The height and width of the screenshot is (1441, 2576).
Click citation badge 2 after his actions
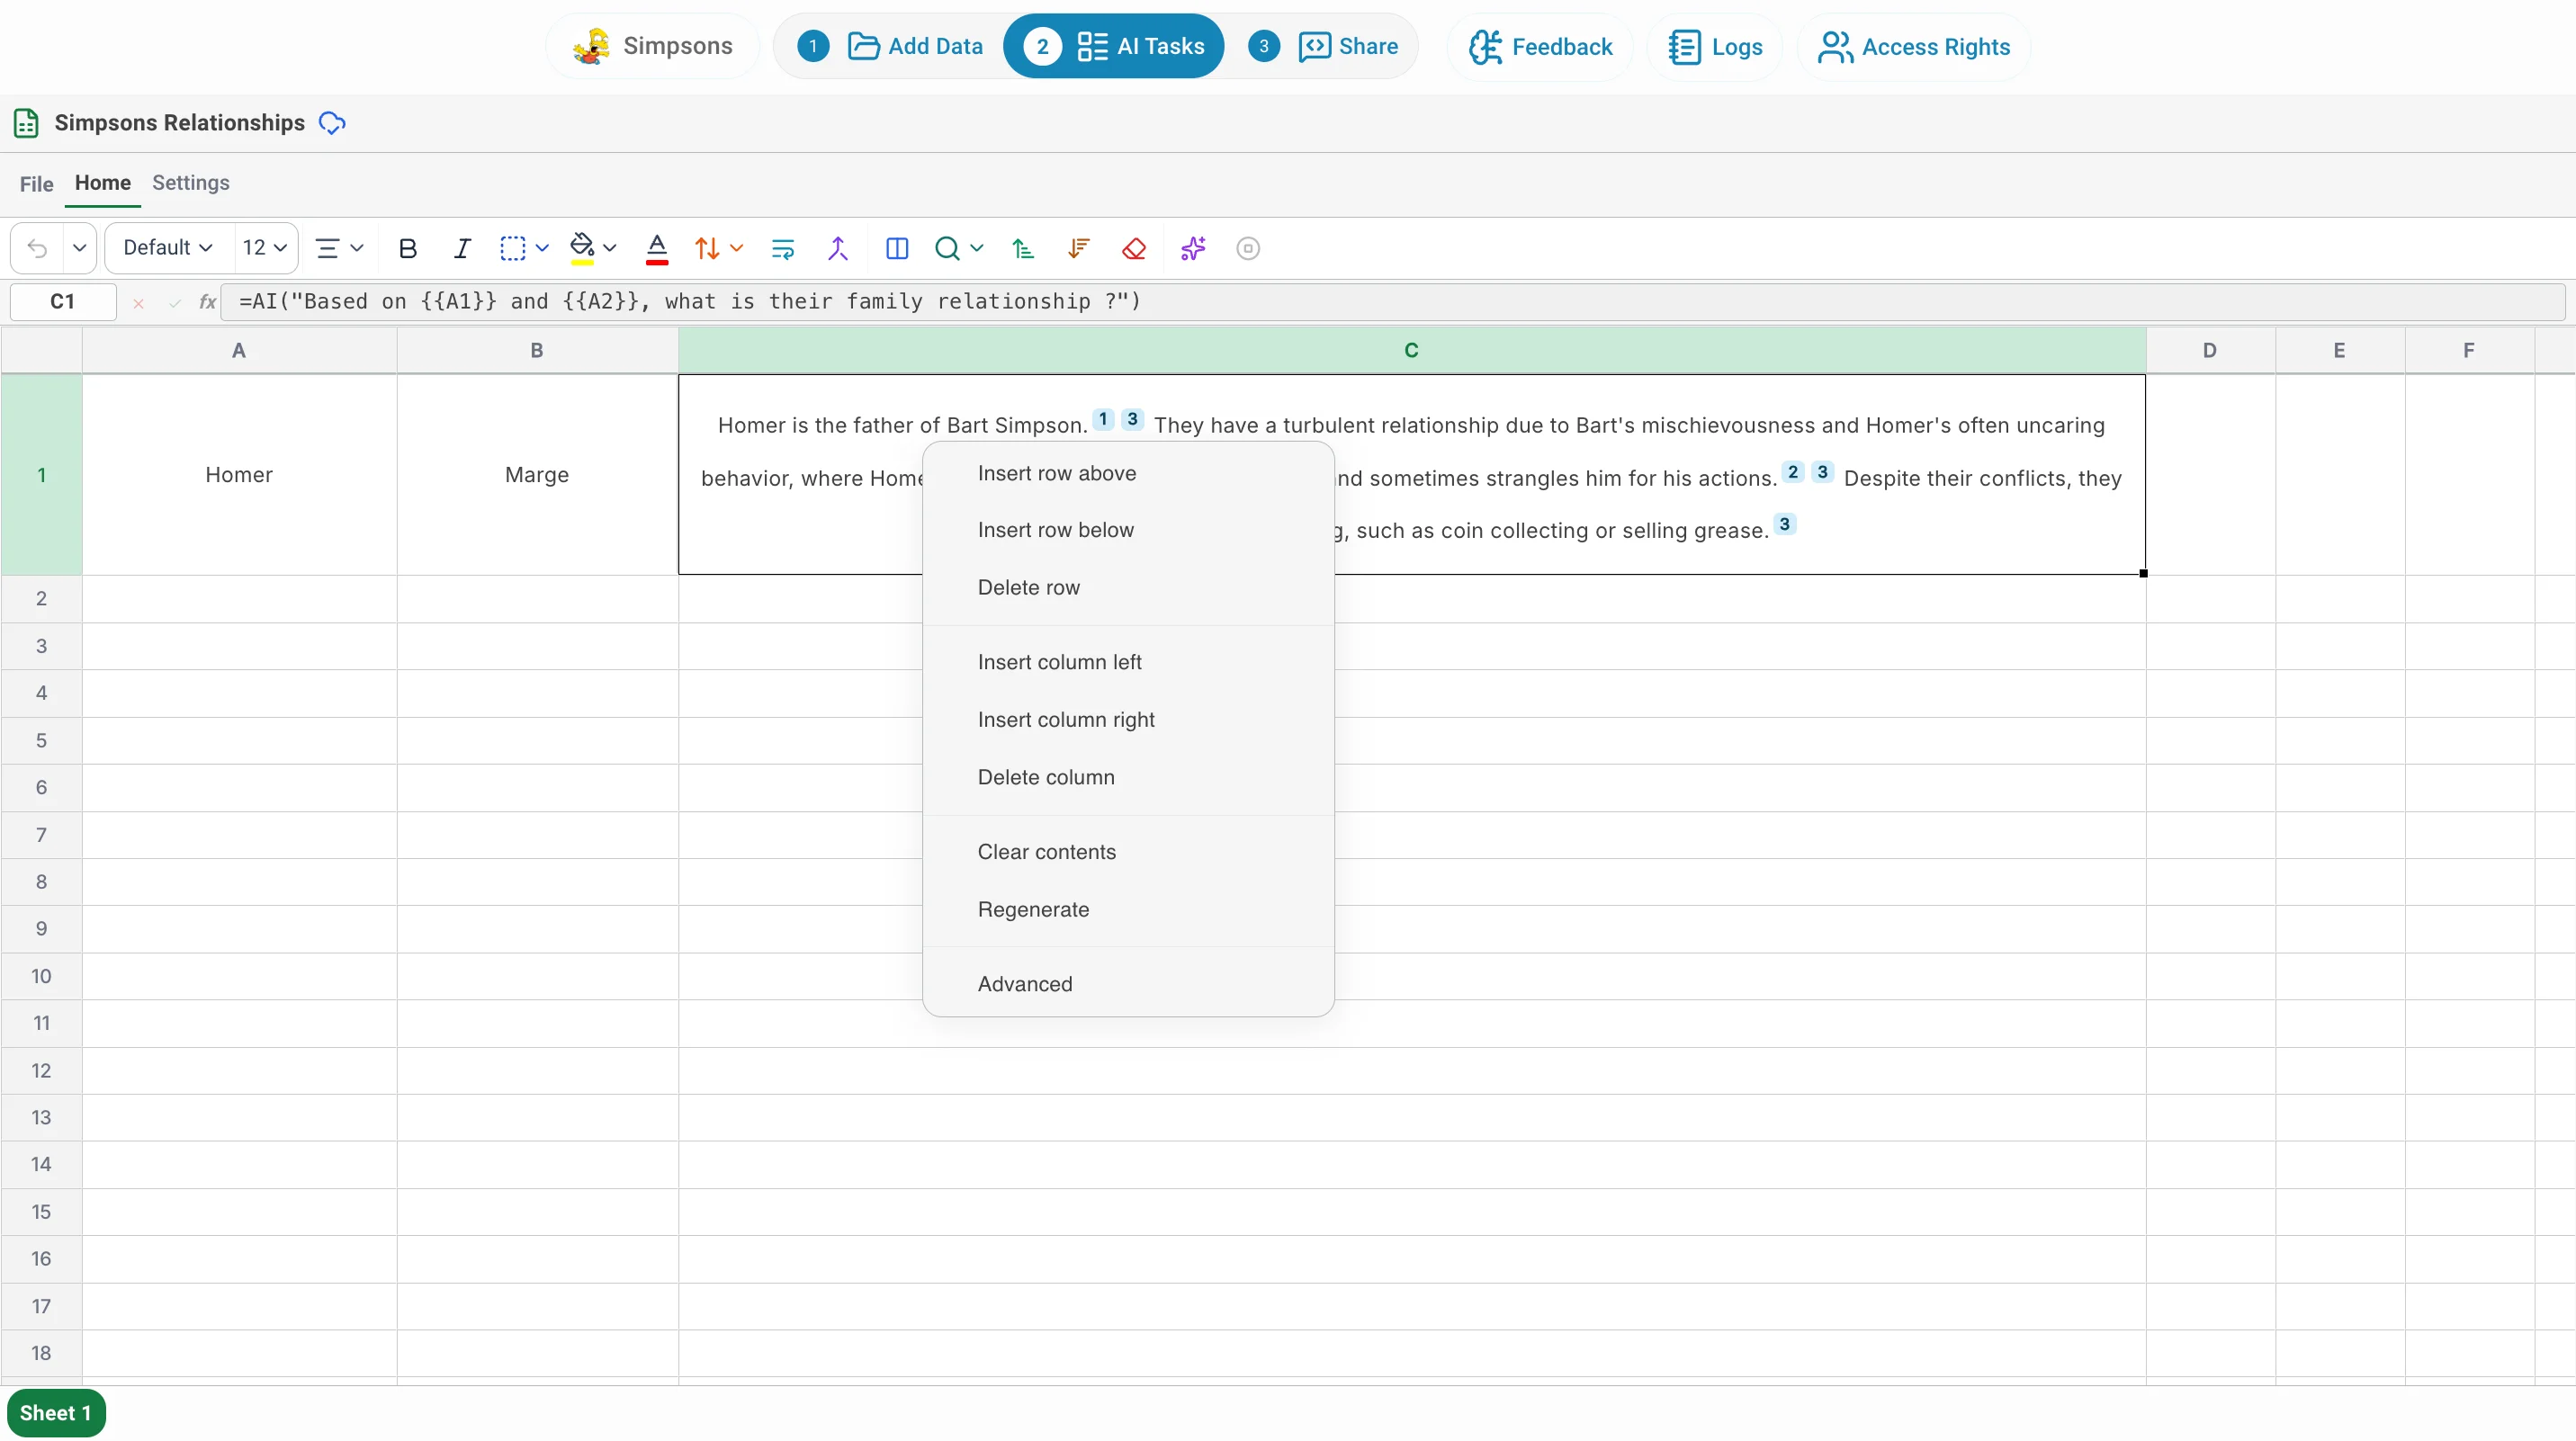pyautogui.click(x=1793, y=472)
